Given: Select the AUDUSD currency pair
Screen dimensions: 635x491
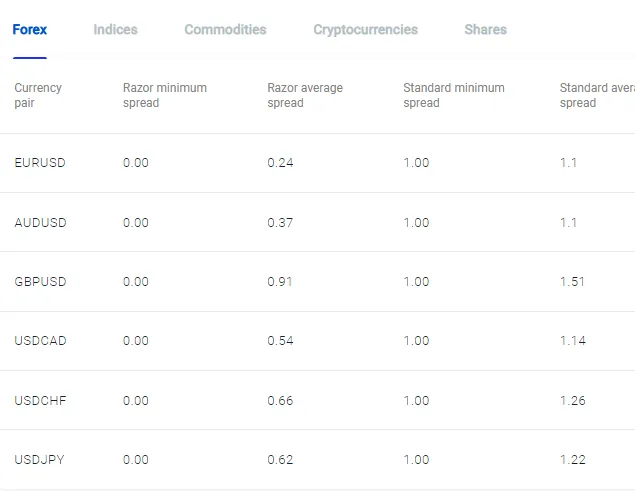Looking at the screenshot, I should point(41,223).
